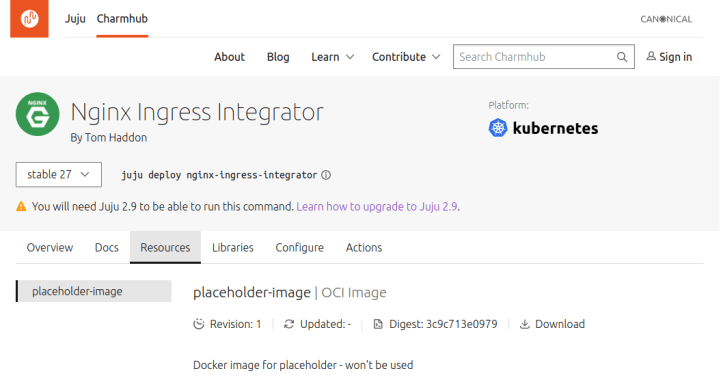720x382 pixels.
Task: Open the Docs tab
Action: coord(107,247)
